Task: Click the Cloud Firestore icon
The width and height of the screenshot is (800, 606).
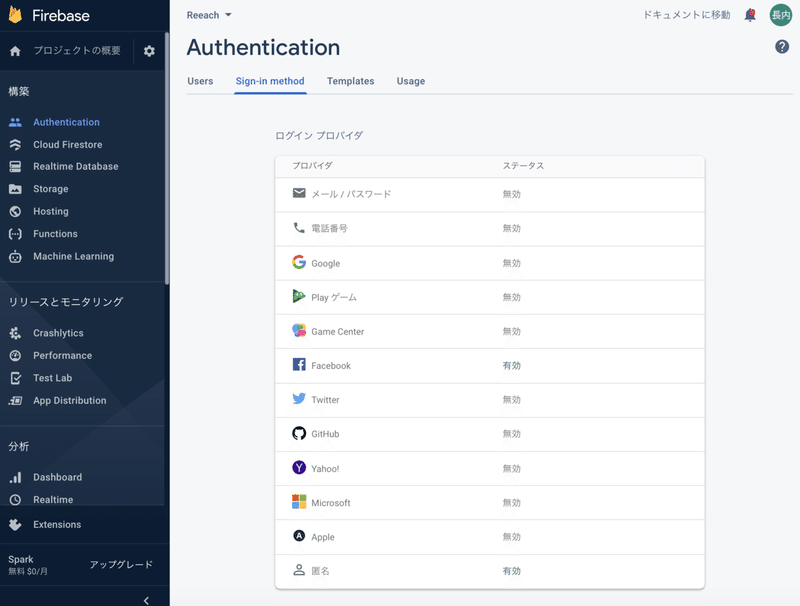Action: tap(15, 145)
